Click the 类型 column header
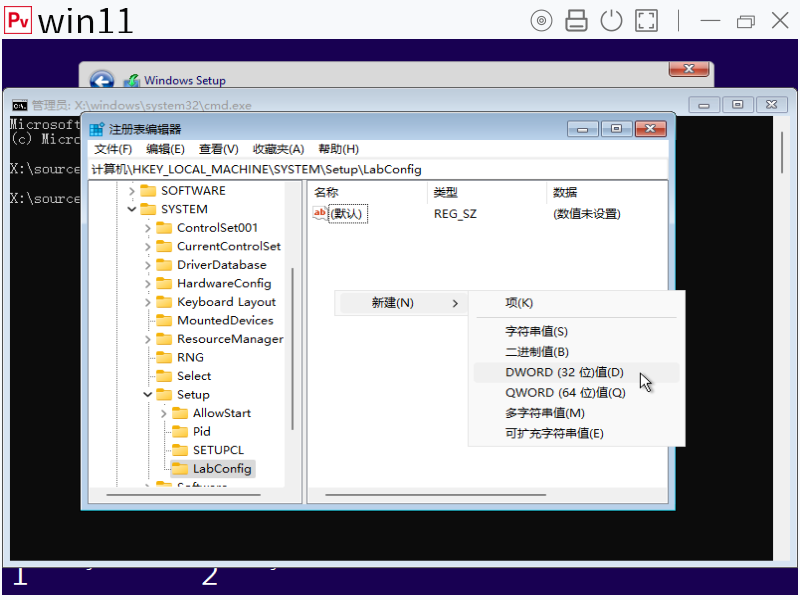800x600 pixels. click(486, 192)
